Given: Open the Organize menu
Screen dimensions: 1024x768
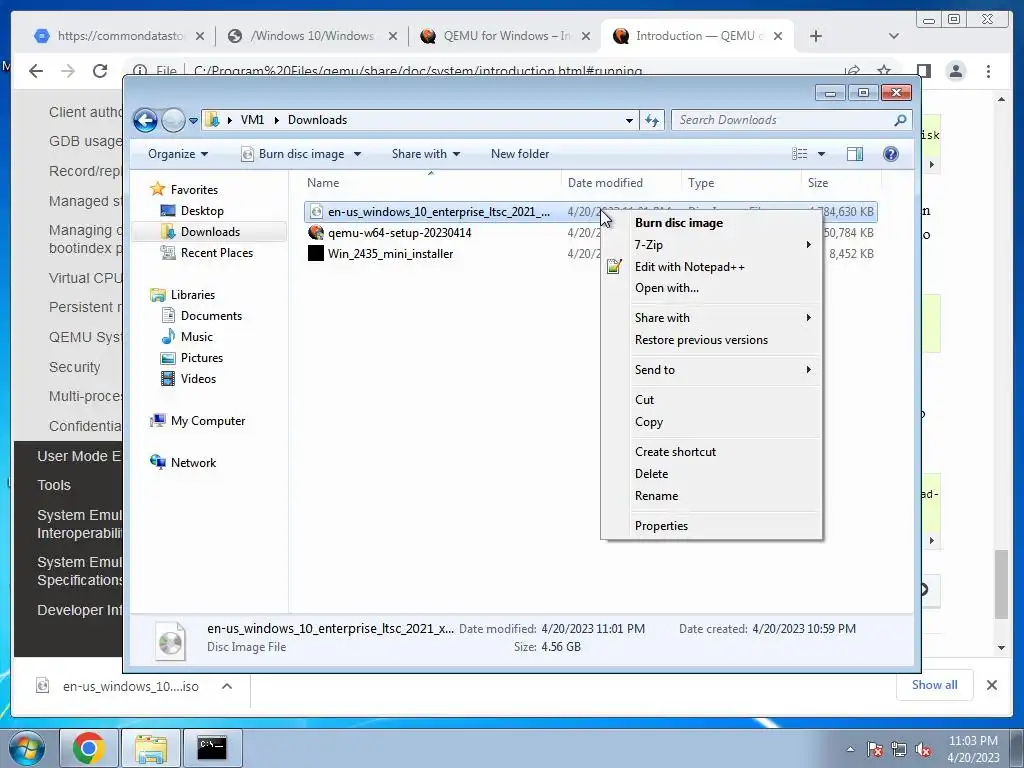Looking at the screenshot, I should coord(178,154).
